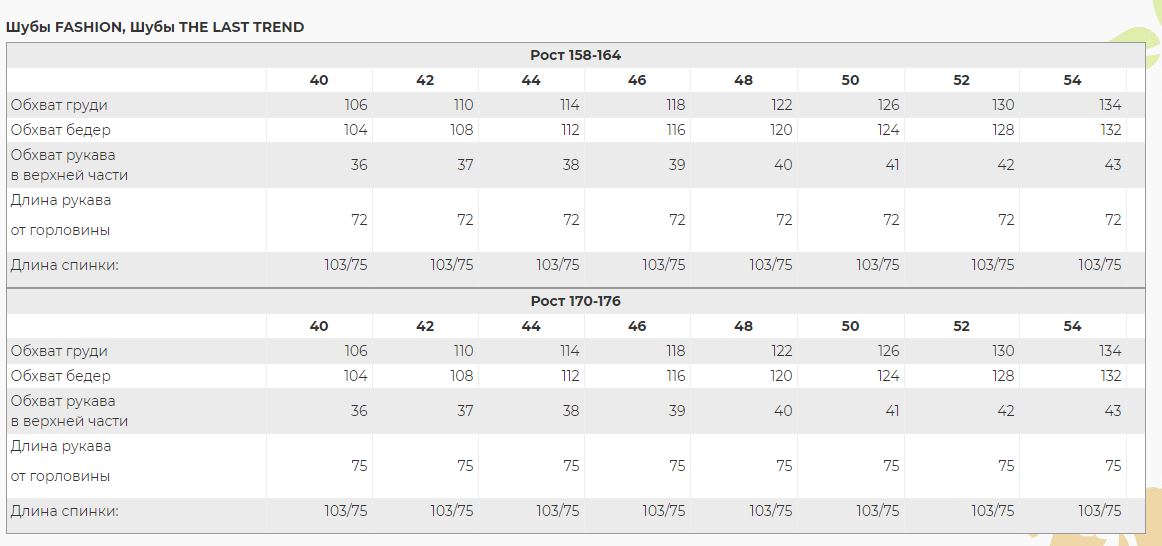
Task: Select hip value 132 in first table
Action: click(x=1111, y=130)
